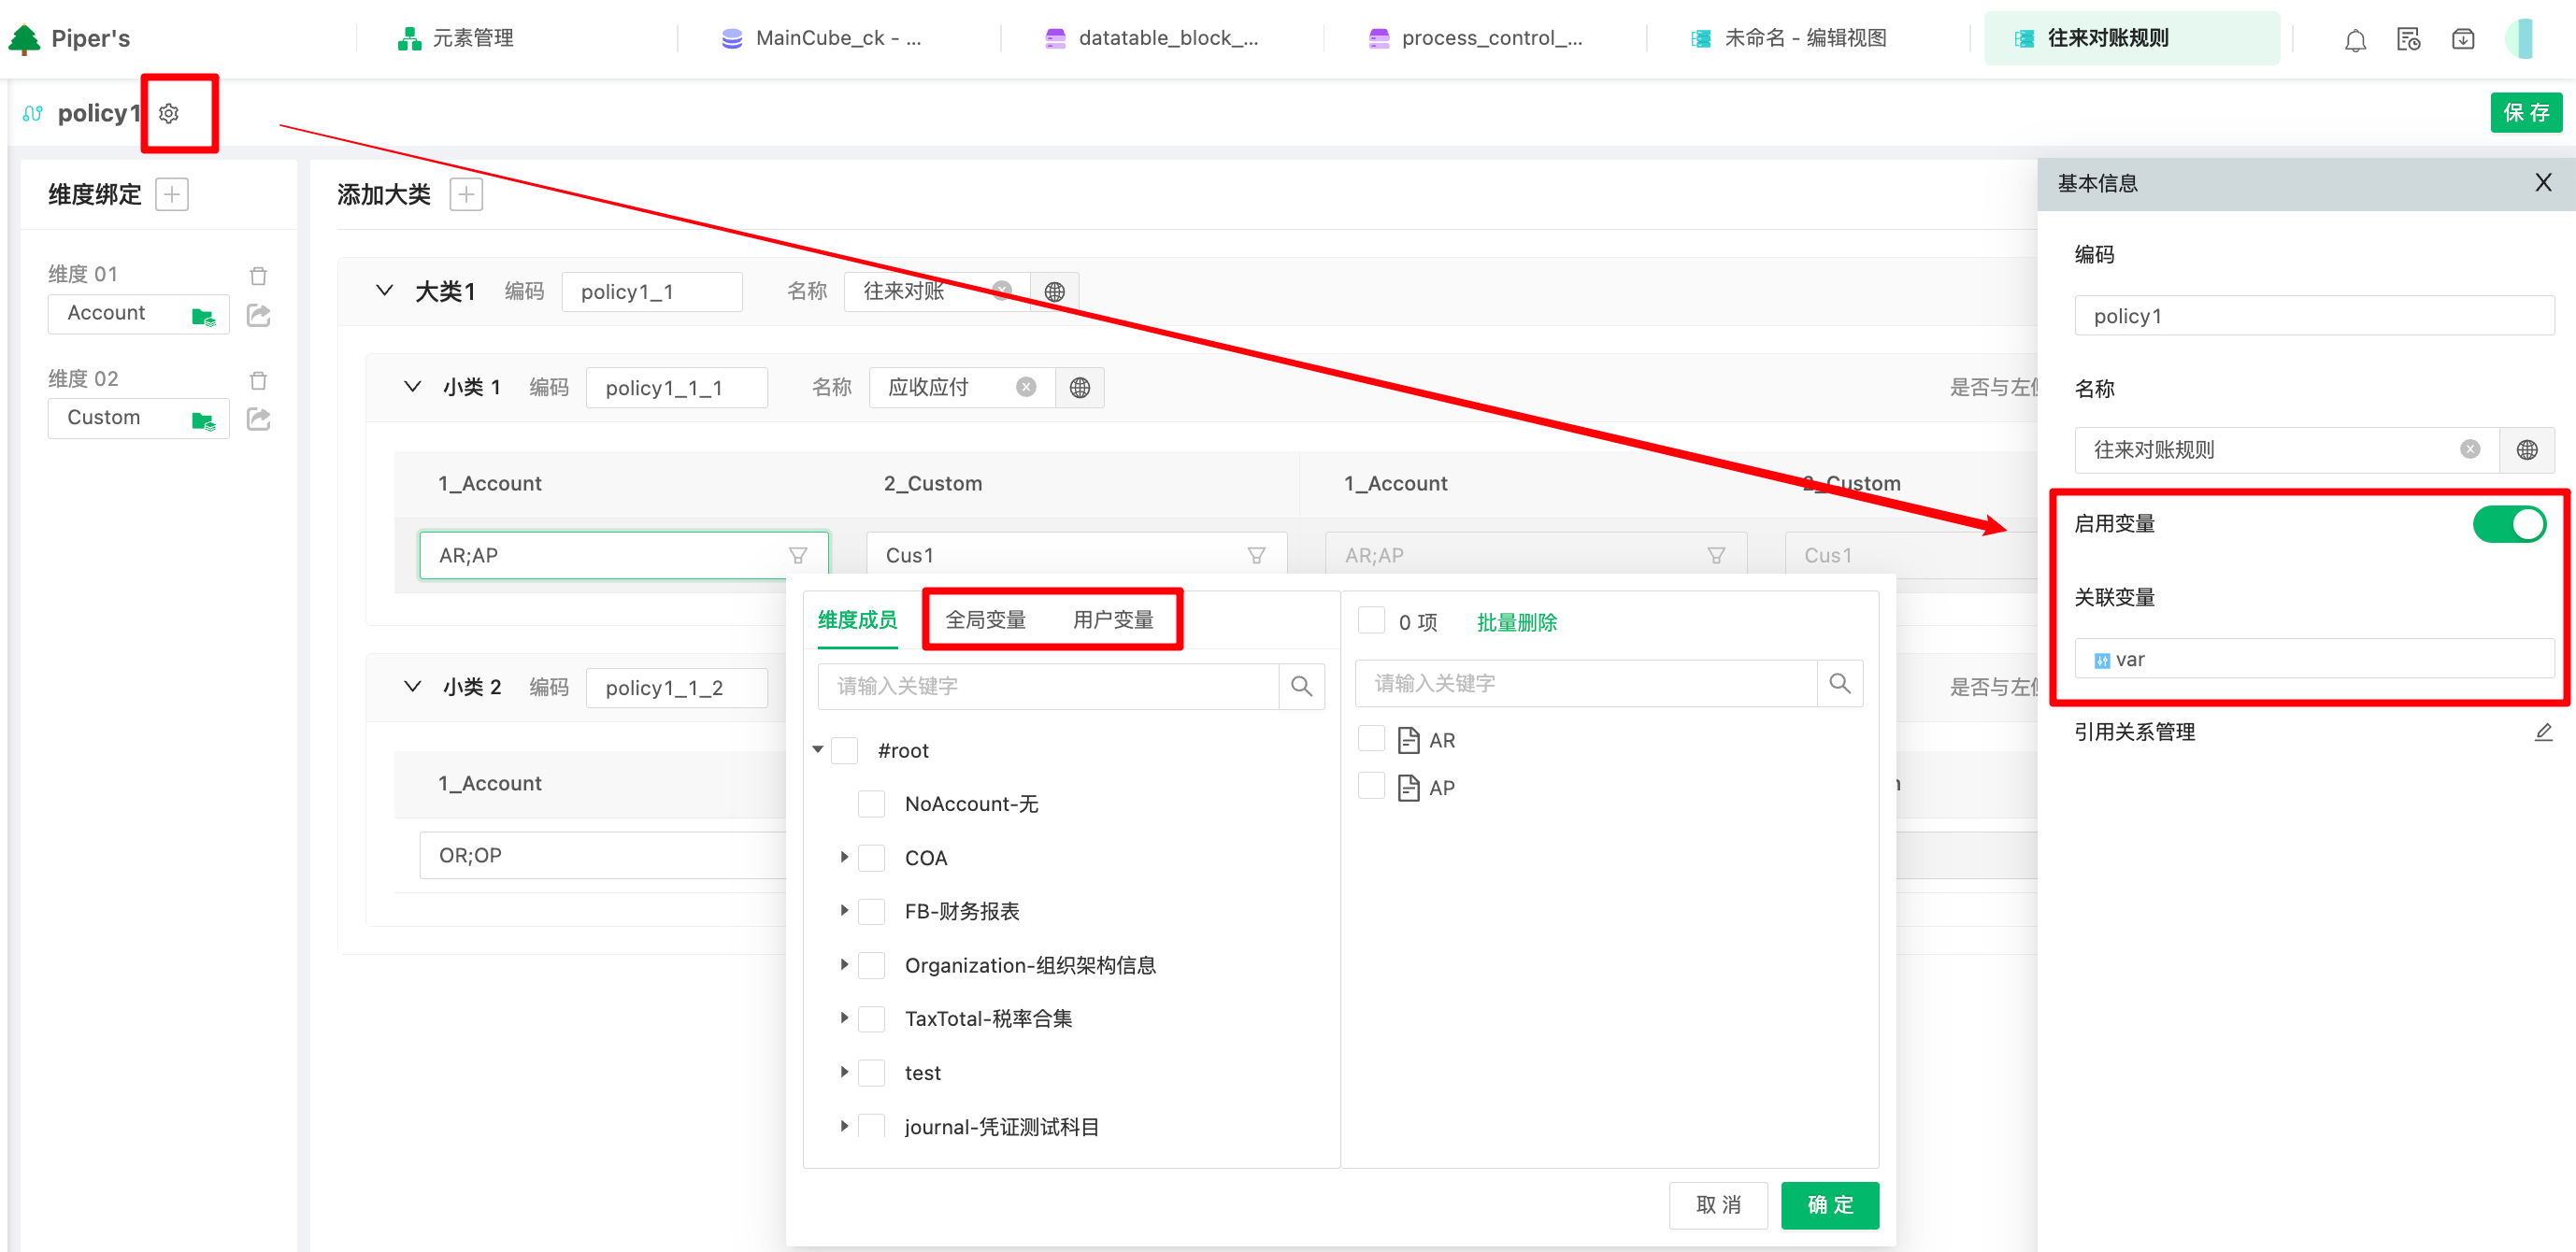Click plus icon beside 添加大类
Image resolution: width=2576 pixels, height=1252 pixels.
tap(466, 194)
